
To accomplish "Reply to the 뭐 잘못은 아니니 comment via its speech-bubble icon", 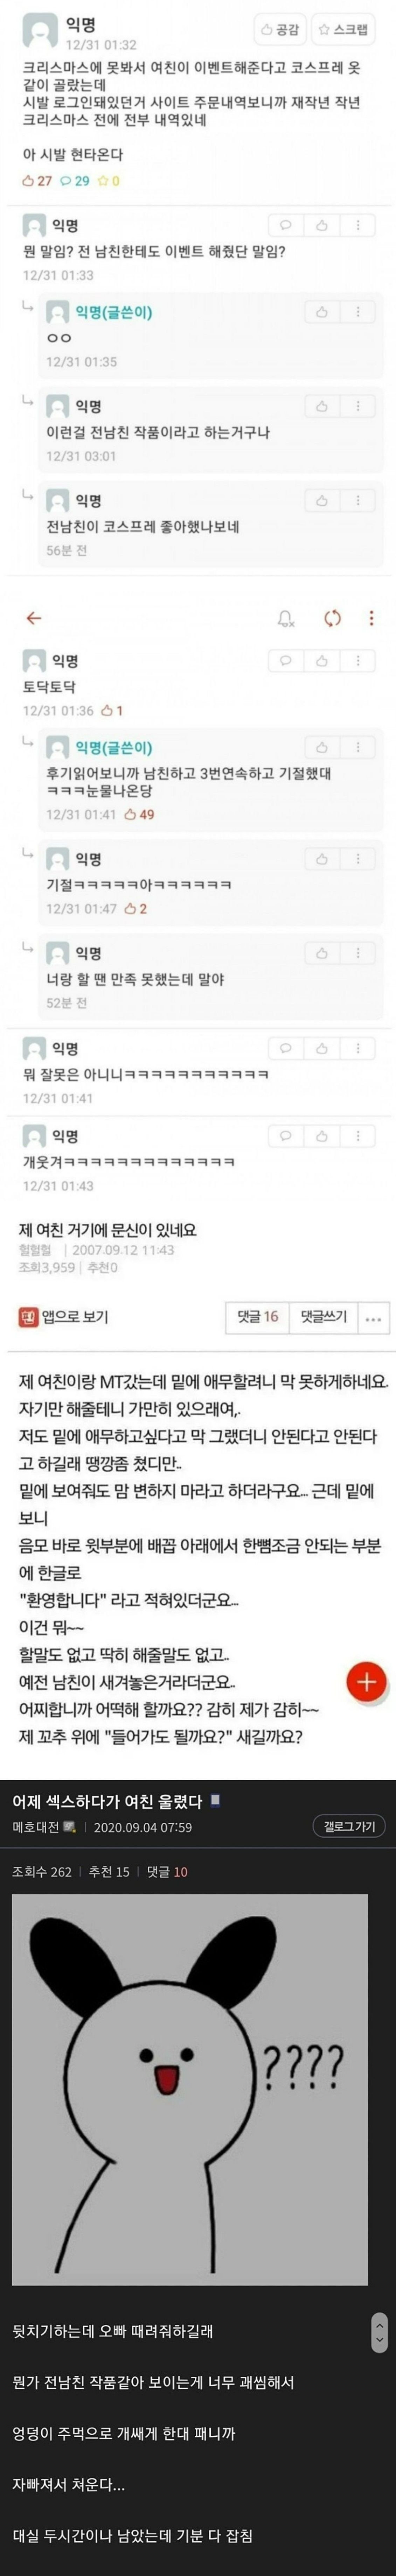I will [285, 1048].
